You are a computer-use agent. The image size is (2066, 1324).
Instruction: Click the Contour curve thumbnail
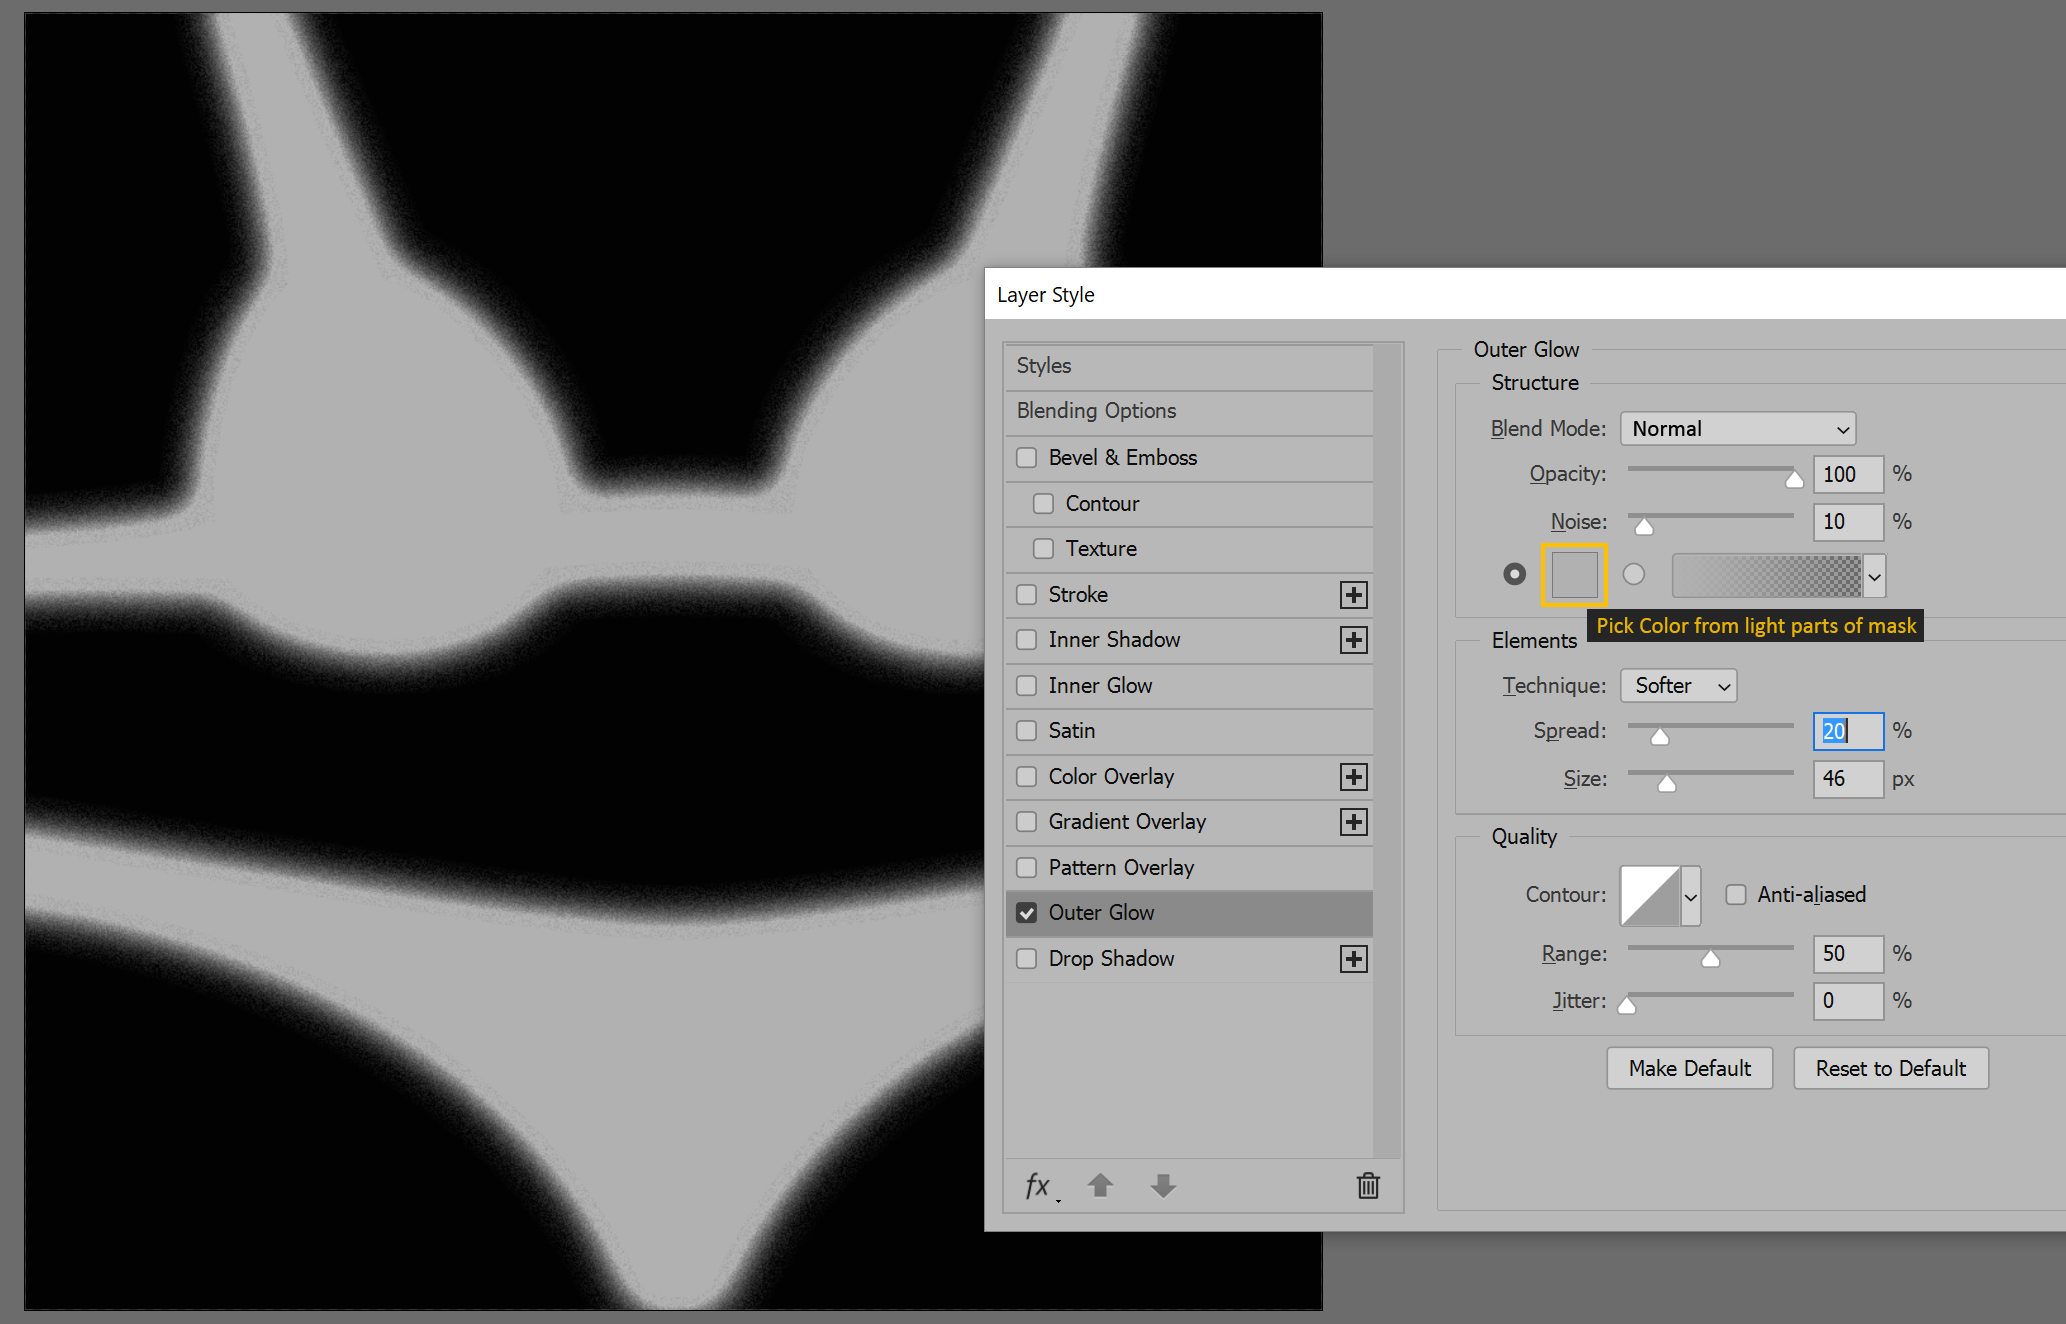[1650, 896]
